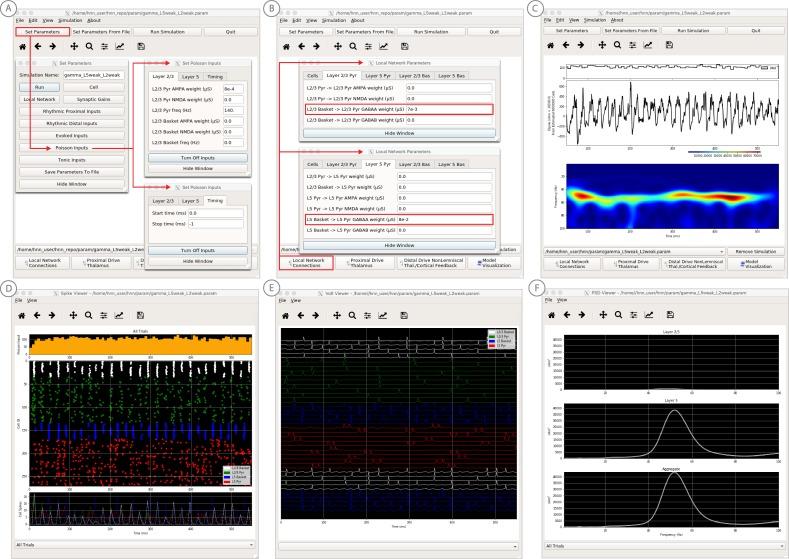789x559 pixels.
Task: Click Poisson Inputs button in Set Parameters dialog
Action: tap(72, 148)
